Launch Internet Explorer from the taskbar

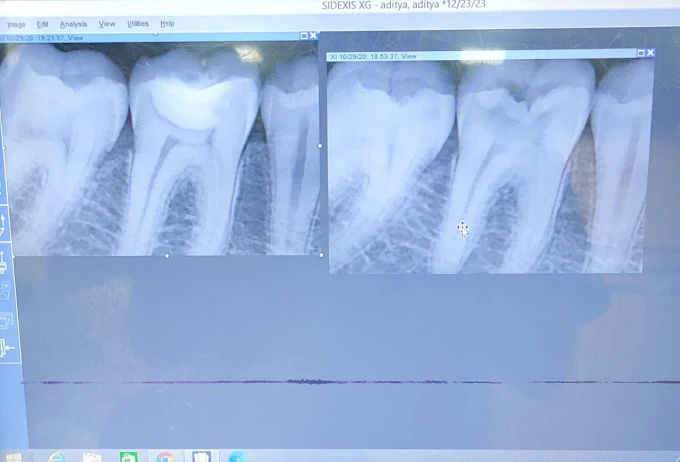[x=57, y=458]
